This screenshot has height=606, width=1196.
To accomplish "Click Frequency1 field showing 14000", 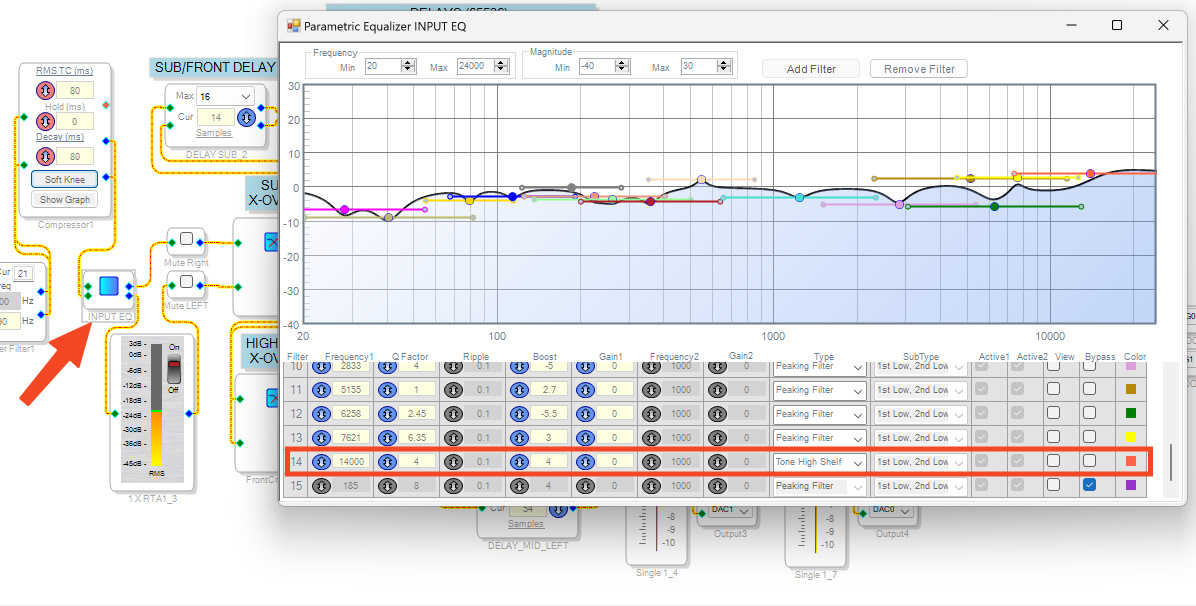I will [352, 462].
